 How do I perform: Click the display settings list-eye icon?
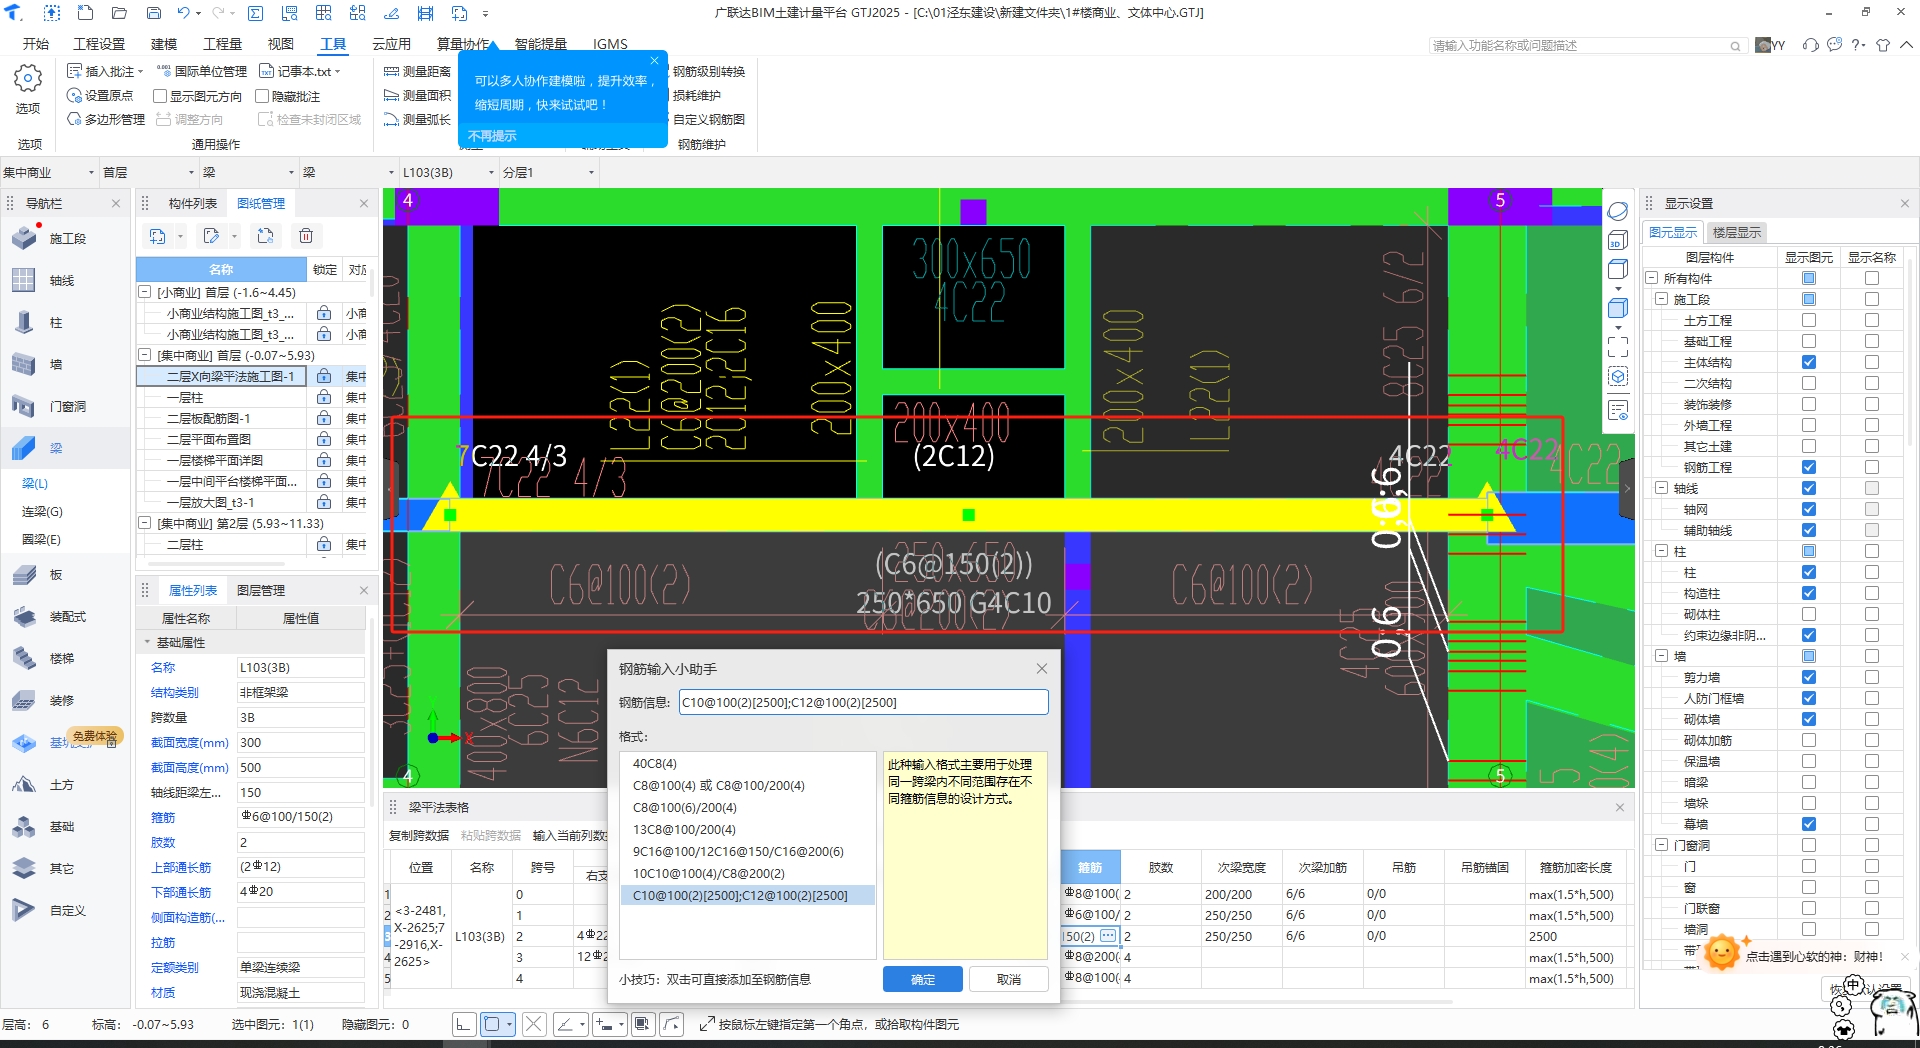(x=1618, y=410)
